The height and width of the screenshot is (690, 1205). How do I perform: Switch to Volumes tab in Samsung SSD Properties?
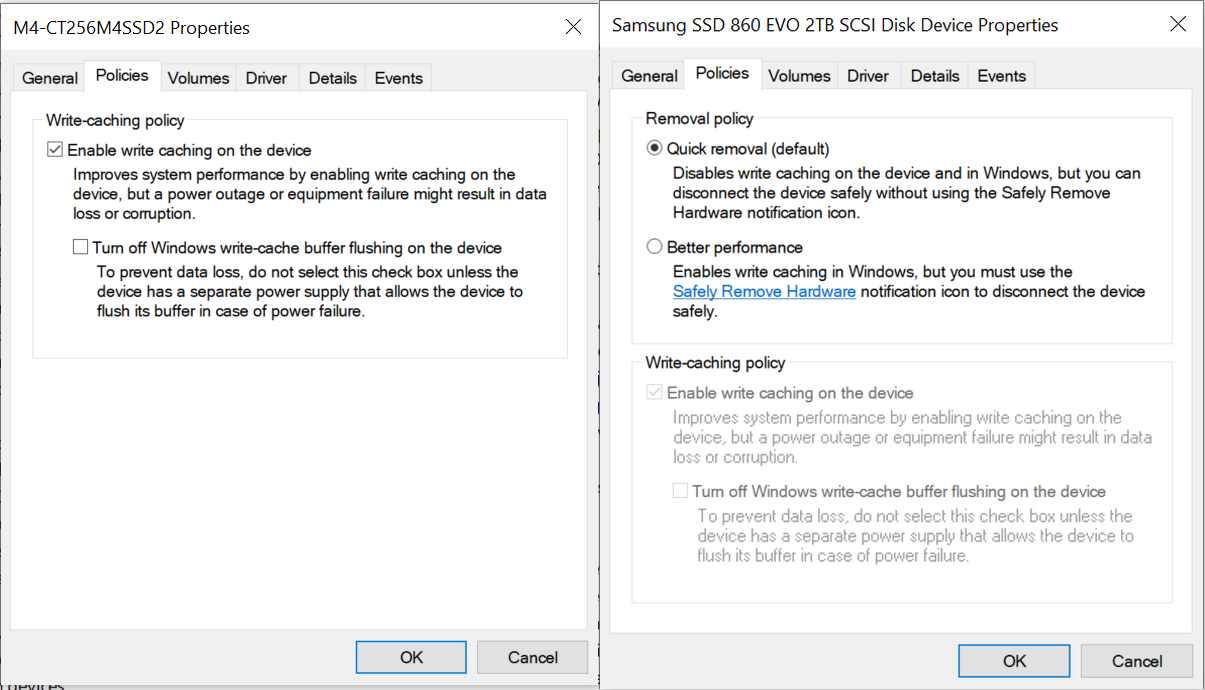coord(799,76)
